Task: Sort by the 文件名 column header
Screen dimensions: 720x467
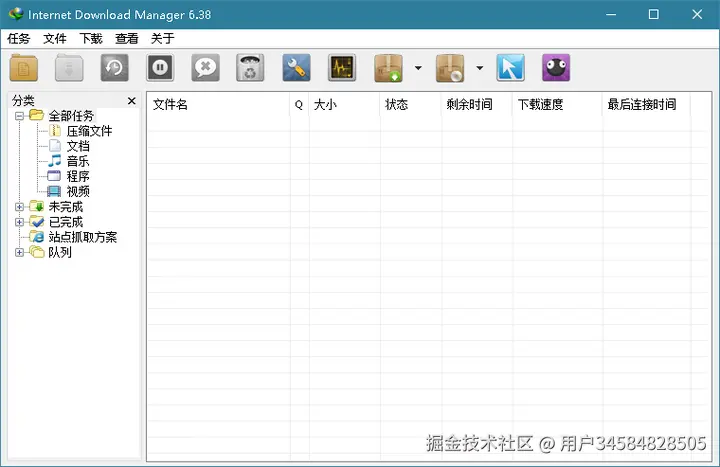Action: click(x=219, y=105)
